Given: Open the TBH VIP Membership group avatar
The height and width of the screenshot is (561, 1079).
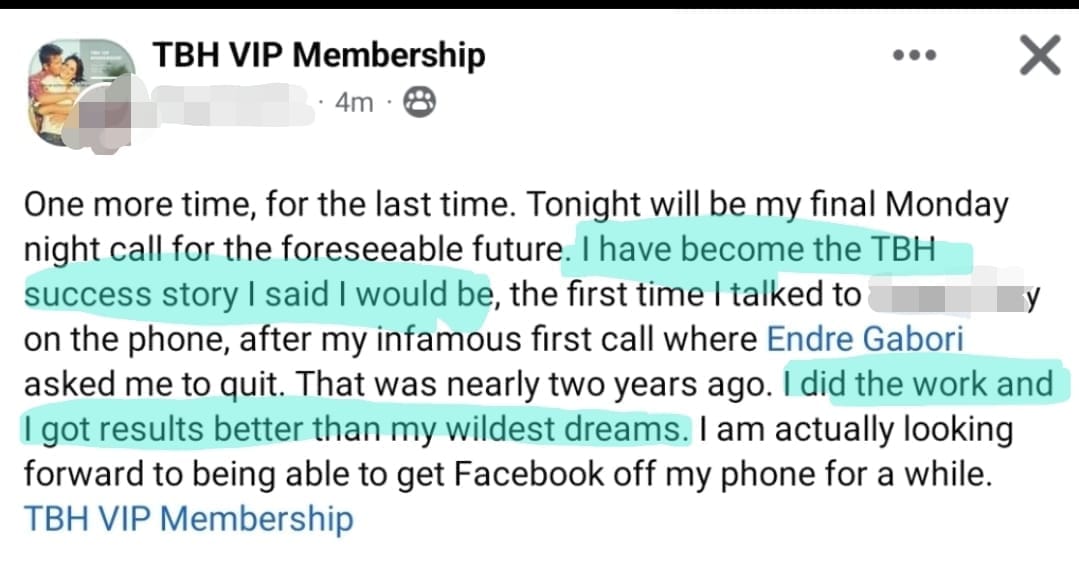Looking at the screenshot, I should [82, 80].
